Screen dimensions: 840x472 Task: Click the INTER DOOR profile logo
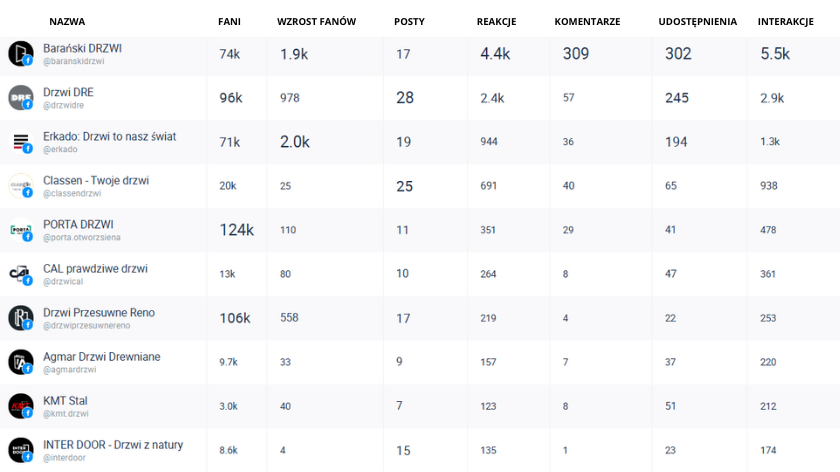tap(21, 450)
